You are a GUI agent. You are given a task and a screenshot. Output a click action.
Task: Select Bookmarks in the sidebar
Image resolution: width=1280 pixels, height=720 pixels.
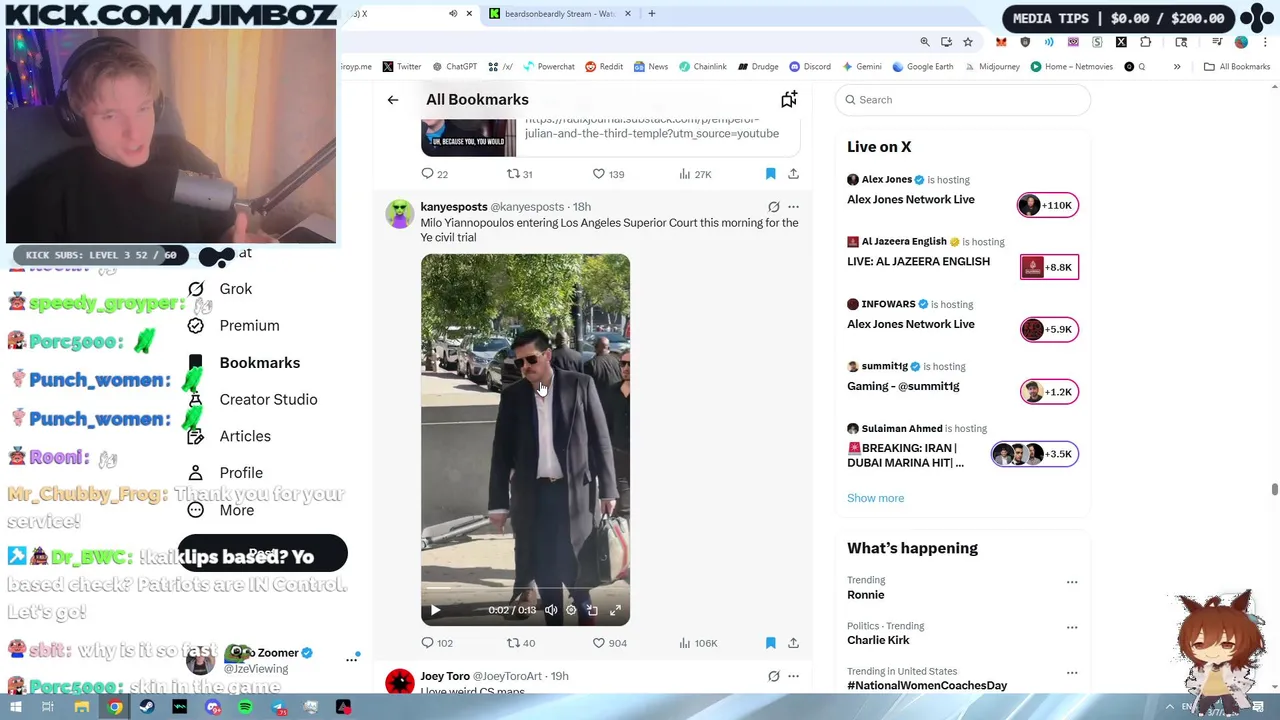click(x=245, y=363)
